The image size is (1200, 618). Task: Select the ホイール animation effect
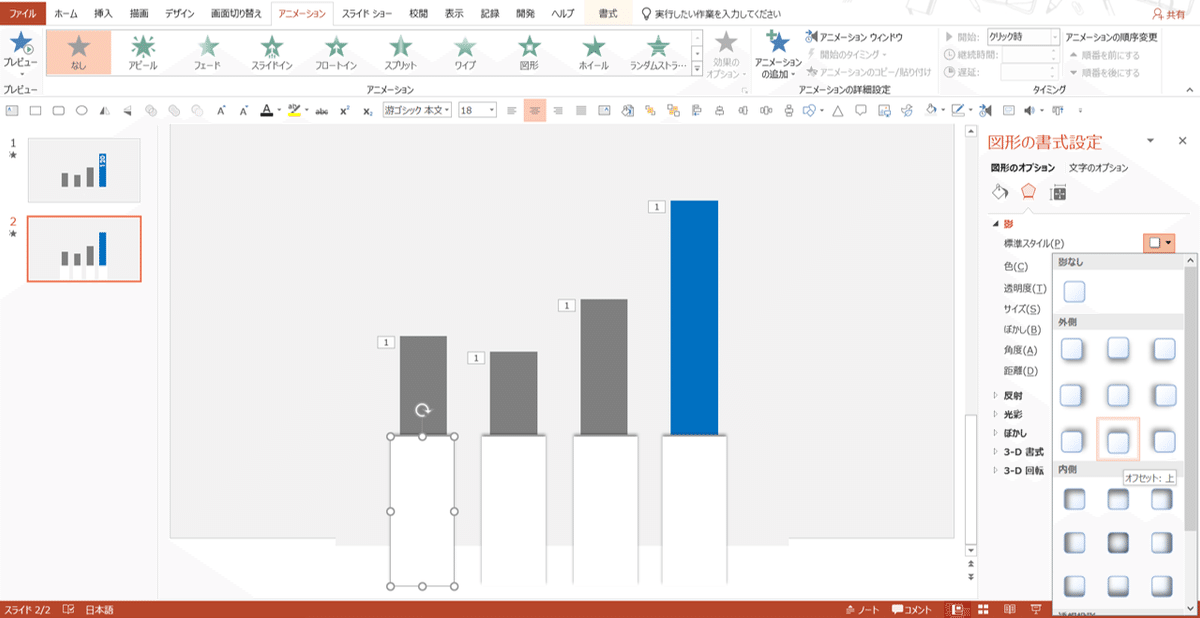594,53
